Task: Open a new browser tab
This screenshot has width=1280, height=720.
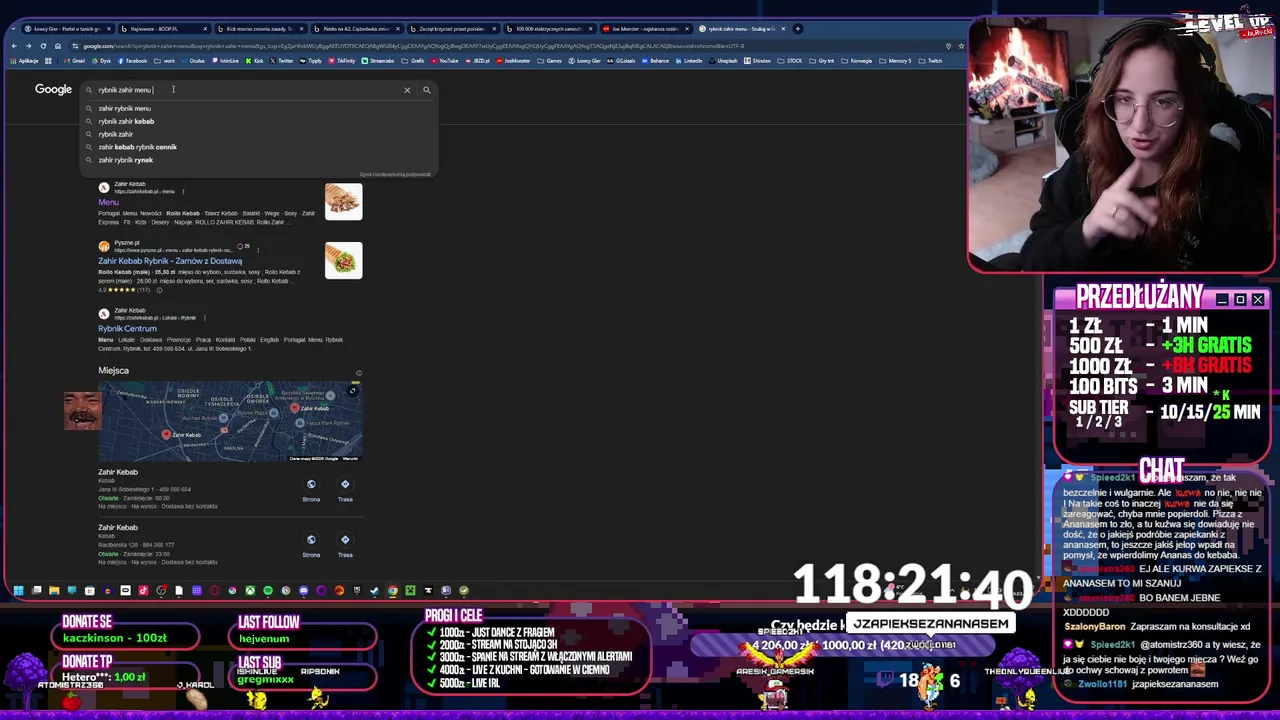Action: [797, 28]
